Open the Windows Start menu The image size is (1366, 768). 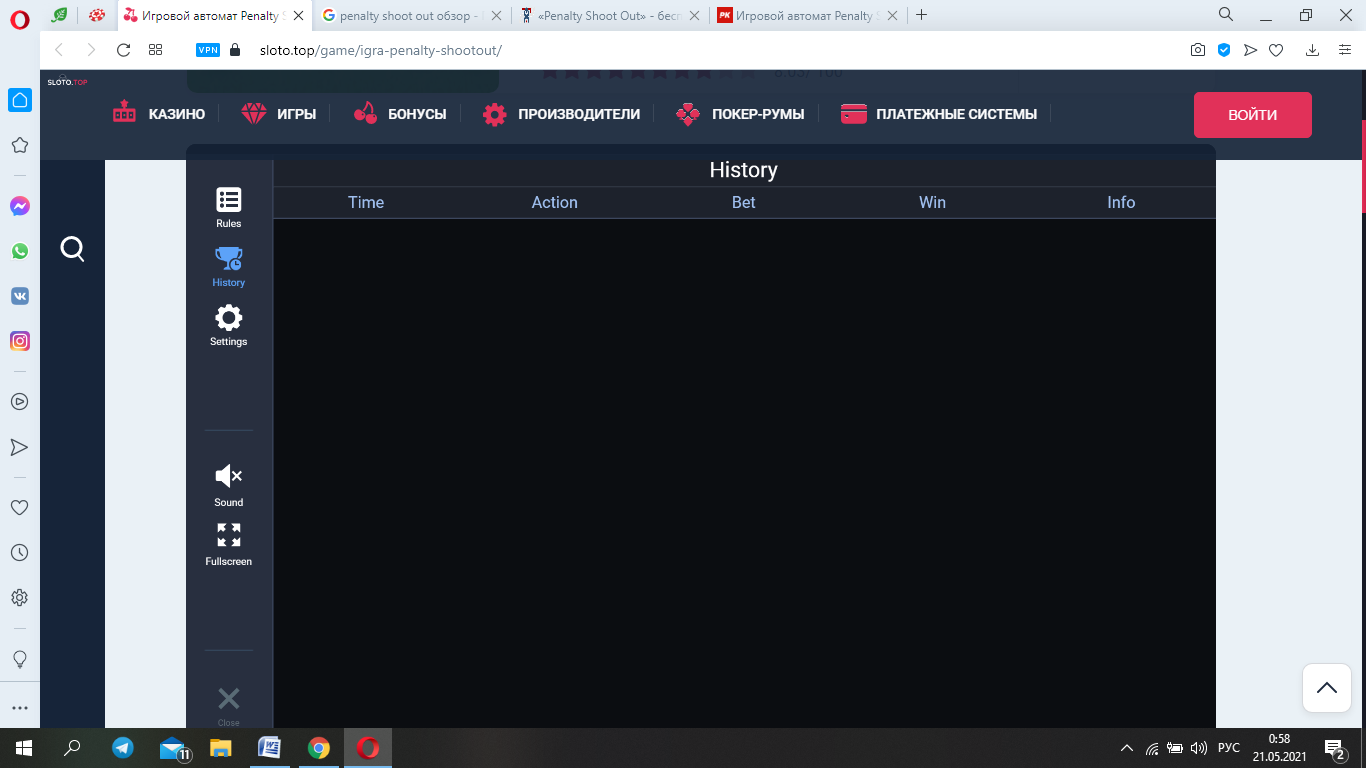(x=24, y=748)
